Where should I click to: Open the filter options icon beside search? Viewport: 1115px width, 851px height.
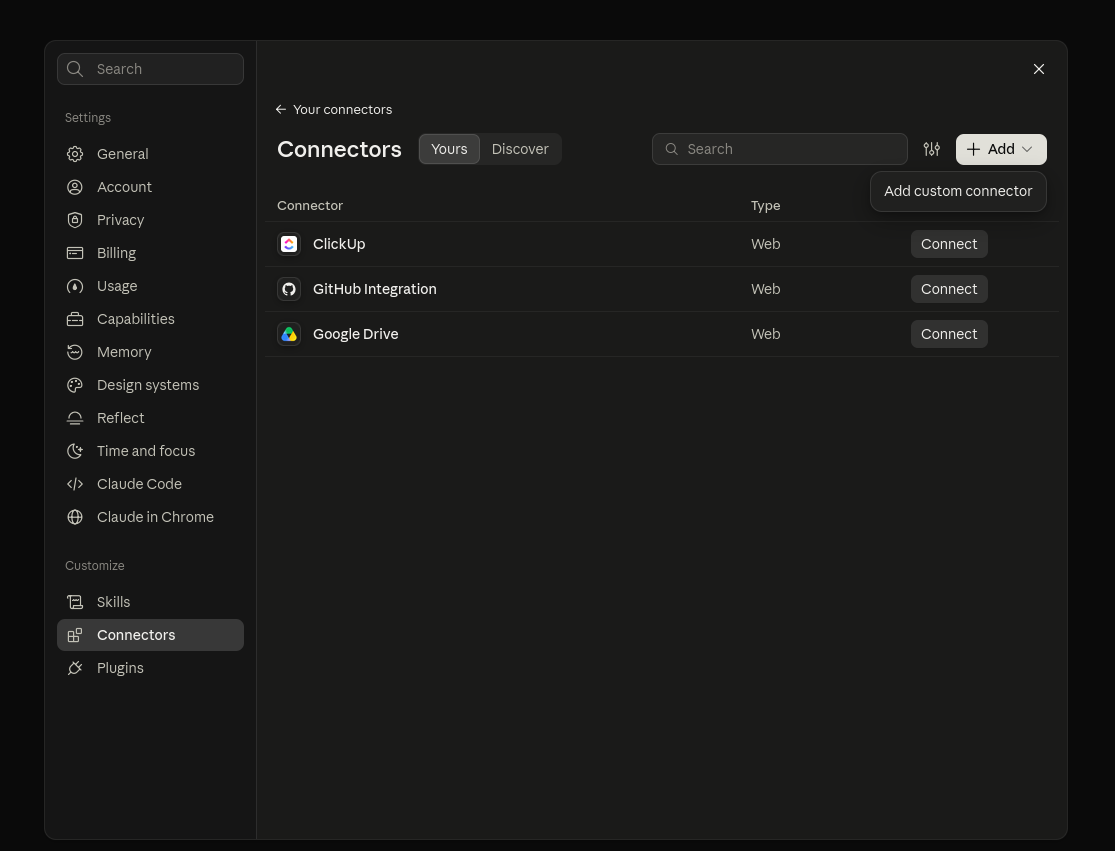point(932,149)
